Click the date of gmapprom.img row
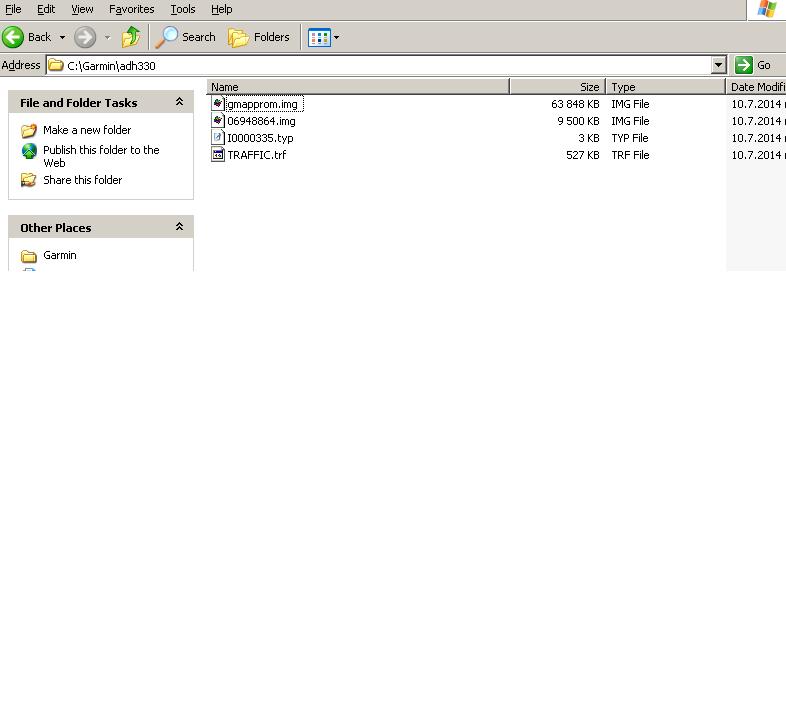The image size is (786, 709). [x=758, y=104]
